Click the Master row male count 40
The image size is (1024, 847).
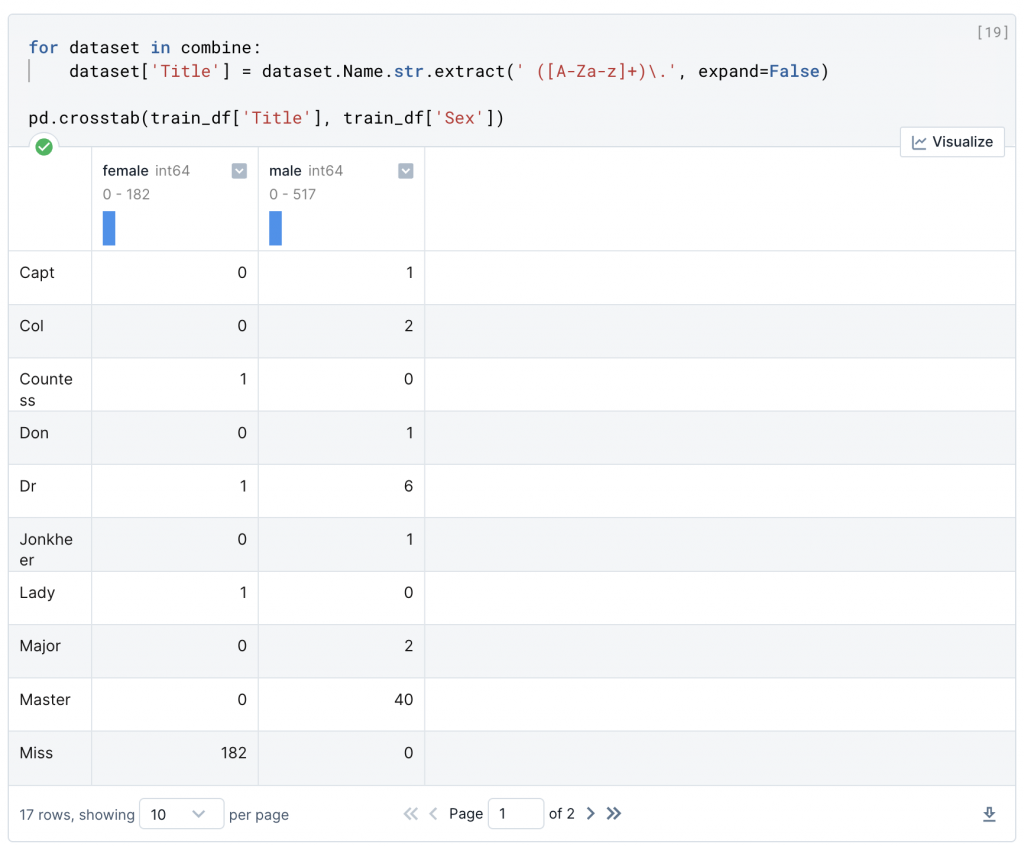(x=403, y=700)
